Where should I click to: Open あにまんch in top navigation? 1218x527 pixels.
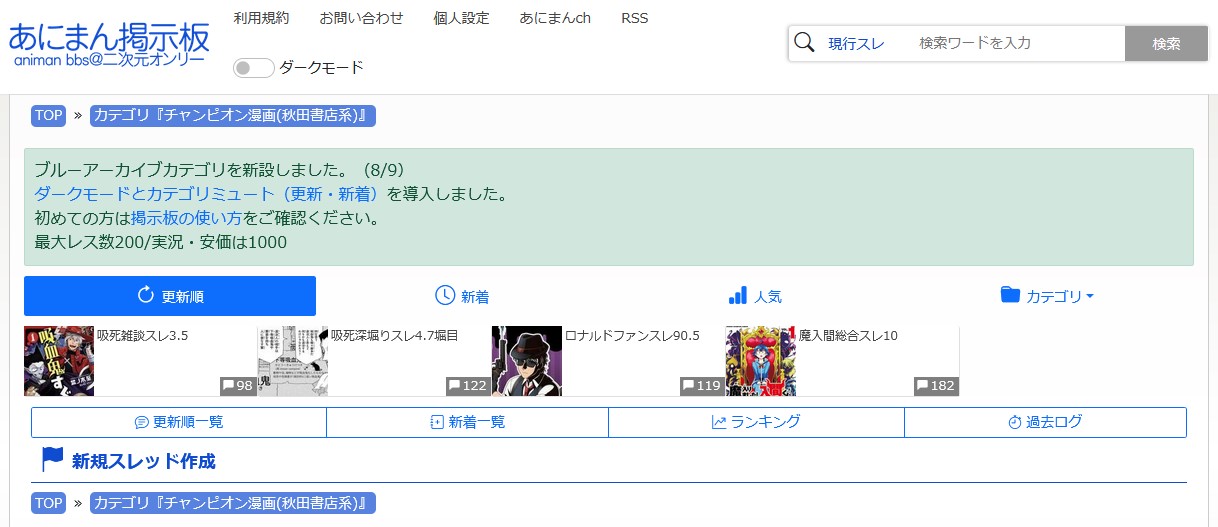tap(555, 18)
